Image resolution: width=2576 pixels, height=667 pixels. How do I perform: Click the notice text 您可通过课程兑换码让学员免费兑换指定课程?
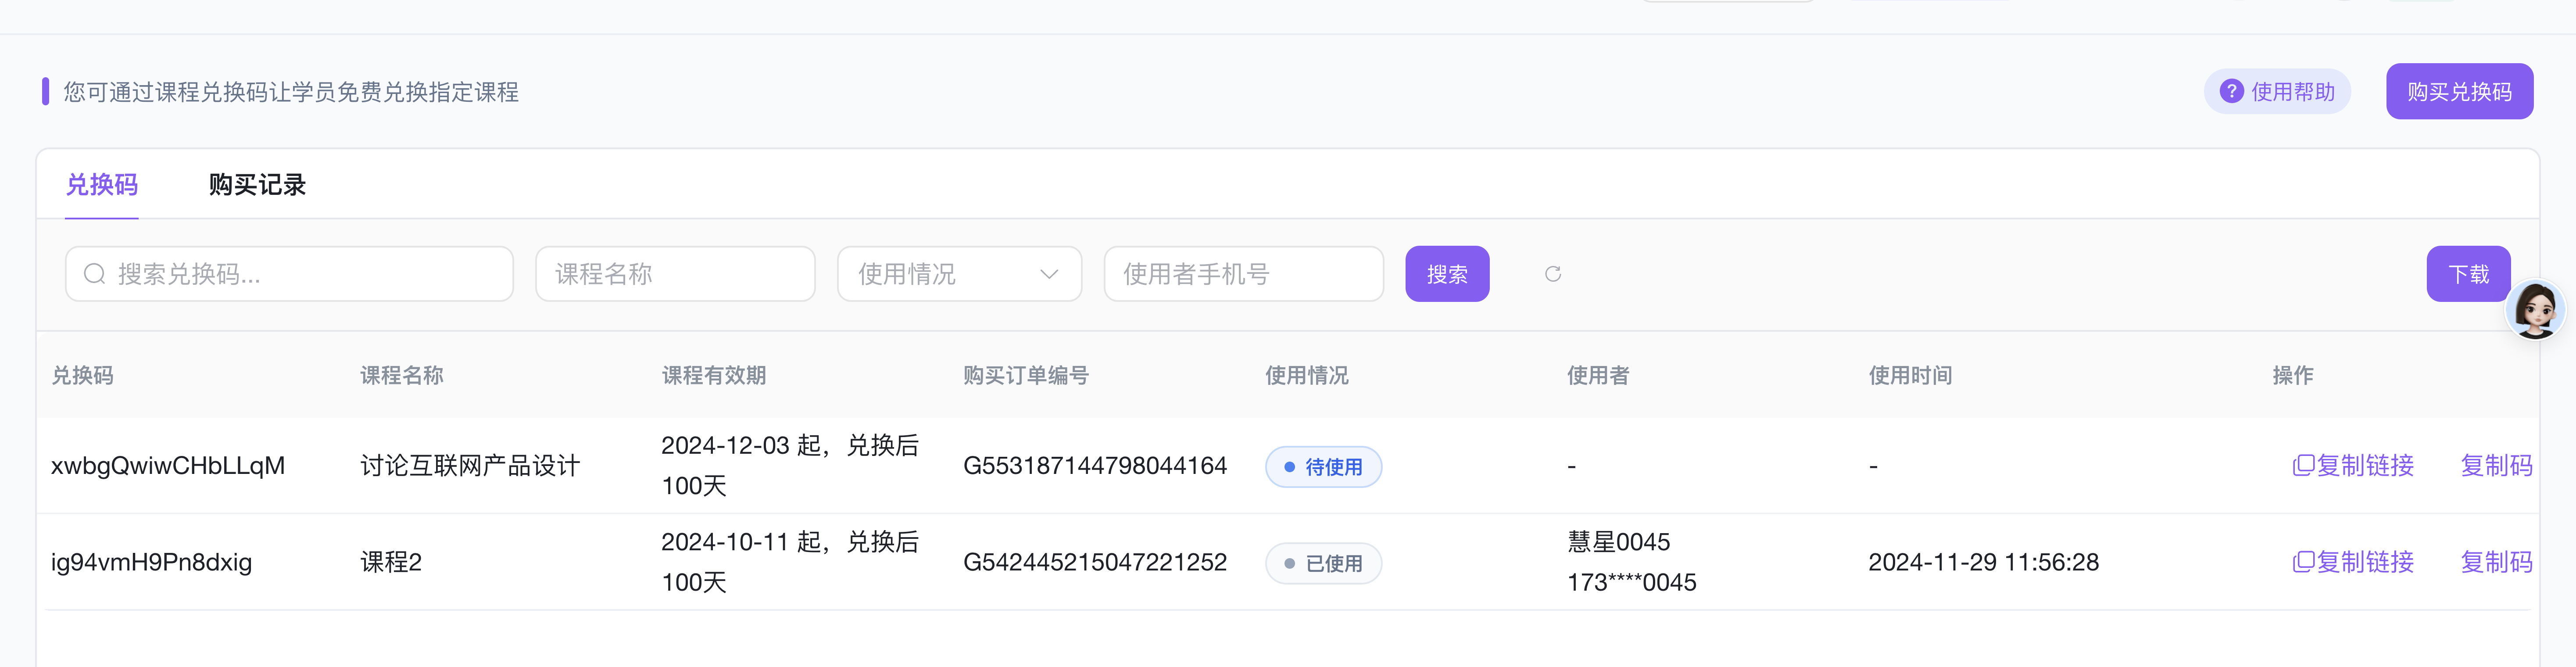[291, 92]
